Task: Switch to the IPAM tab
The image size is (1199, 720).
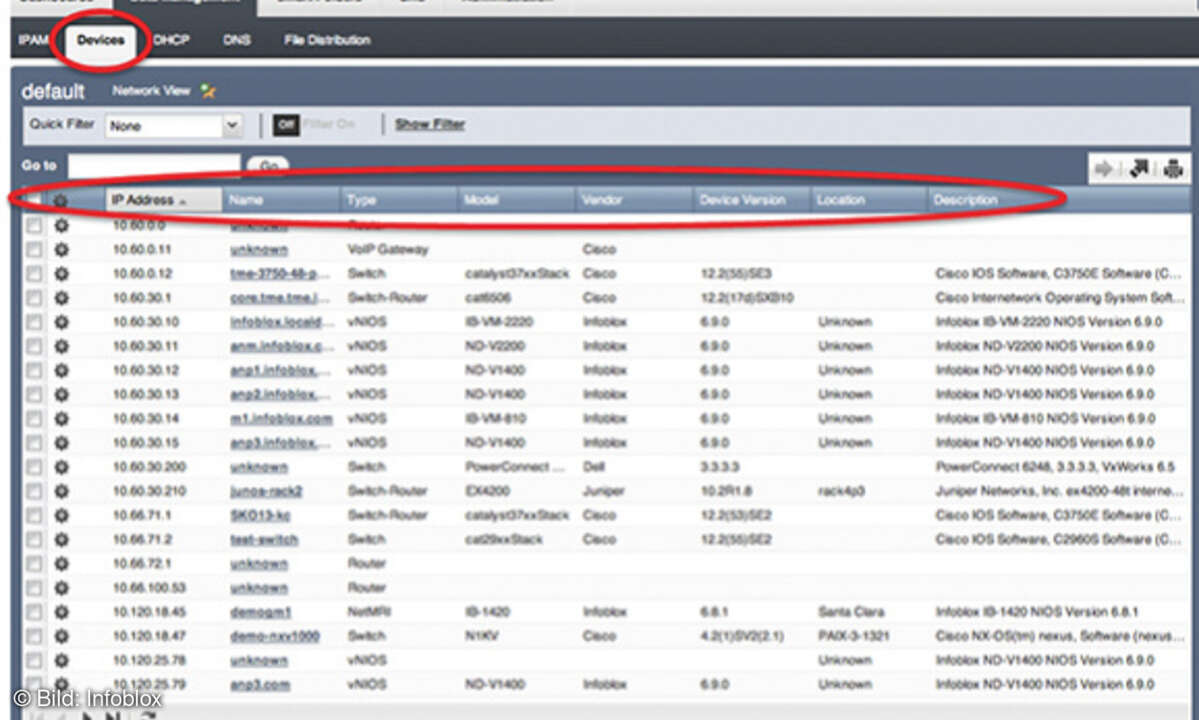Action: click(x=33, y=40)
